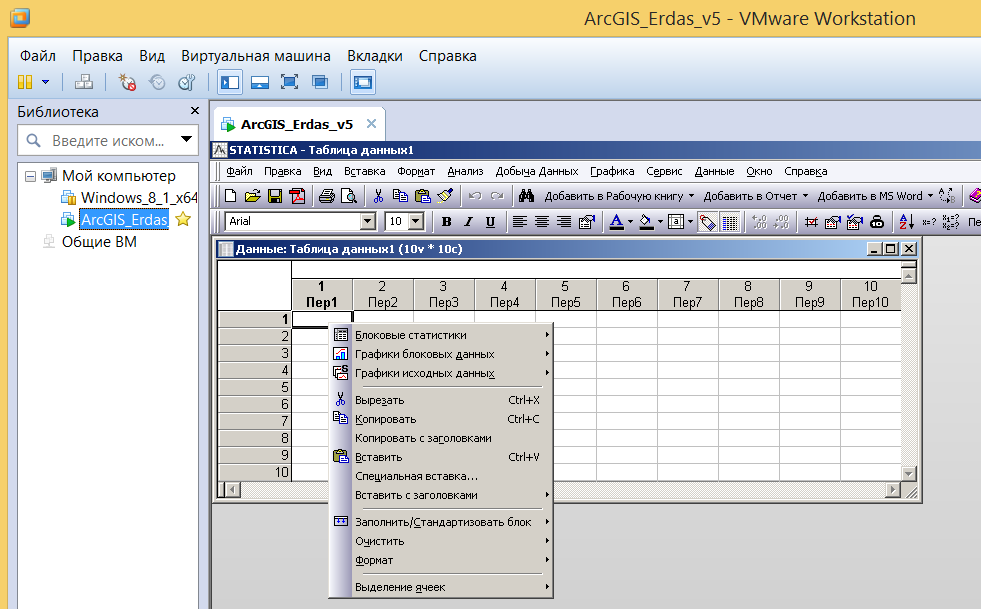
Task: Click the send Ctrl+Alt+Del icon
Action: coord(84,82)
